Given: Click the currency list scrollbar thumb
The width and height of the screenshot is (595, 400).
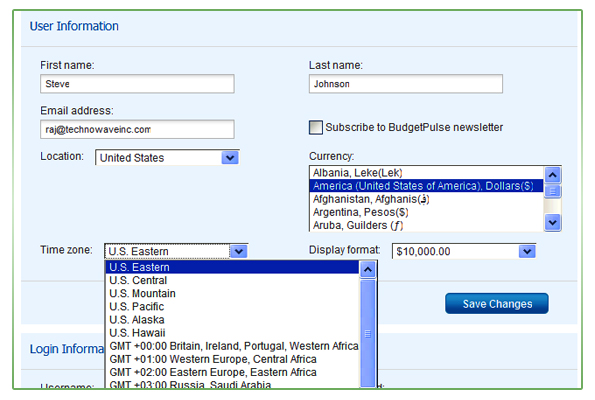Looking at the screenshot, I should point(552,191).
